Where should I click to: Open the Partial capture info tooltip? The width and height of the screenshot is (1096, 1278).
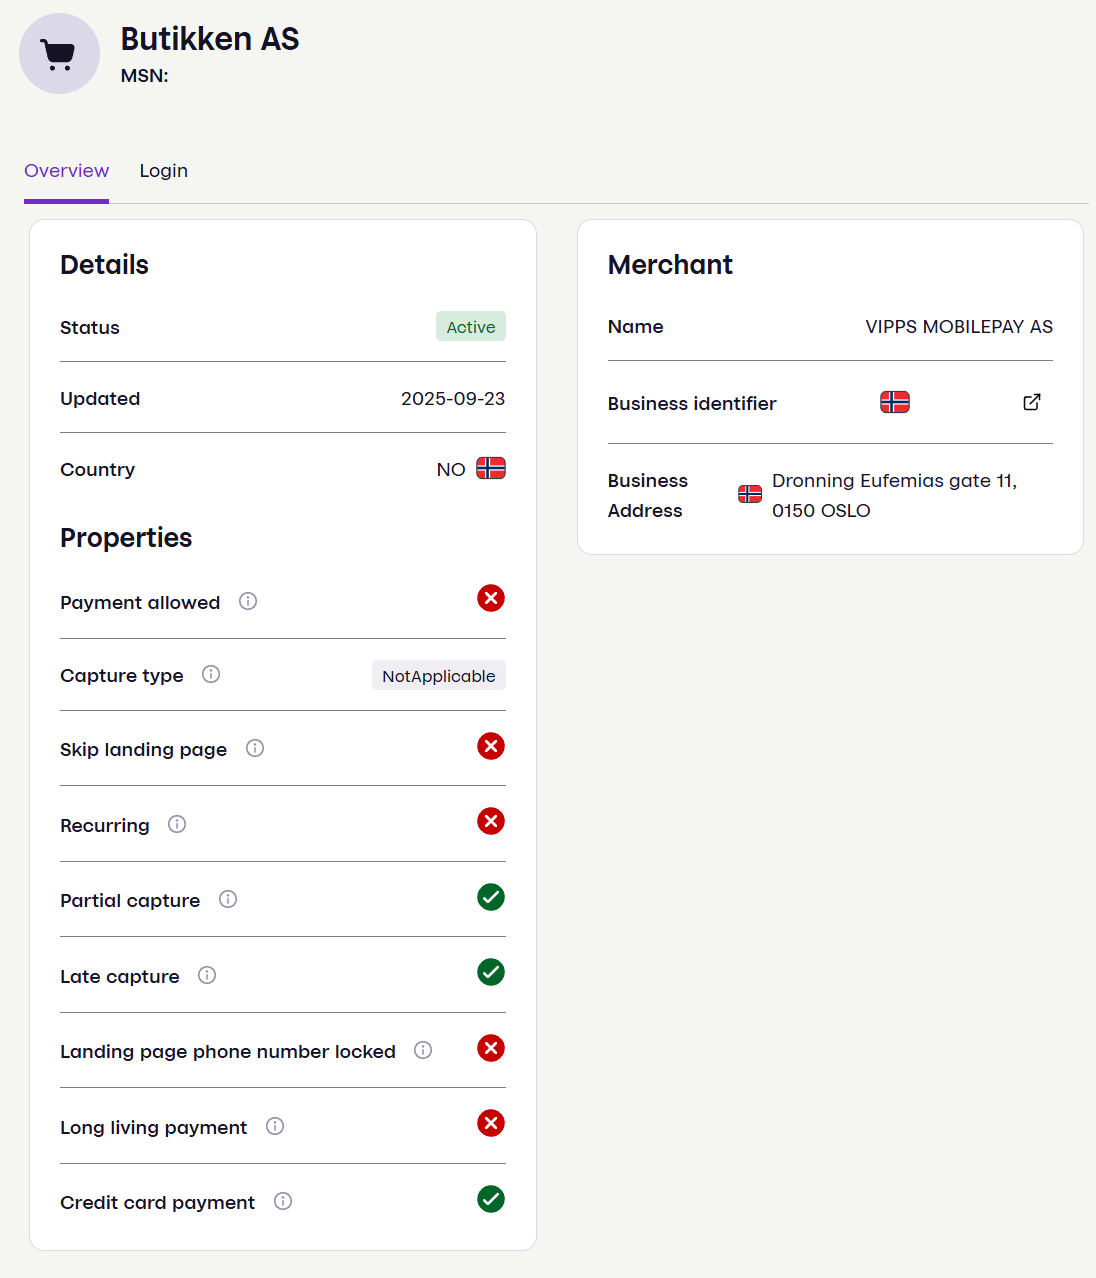click(228, 899)
